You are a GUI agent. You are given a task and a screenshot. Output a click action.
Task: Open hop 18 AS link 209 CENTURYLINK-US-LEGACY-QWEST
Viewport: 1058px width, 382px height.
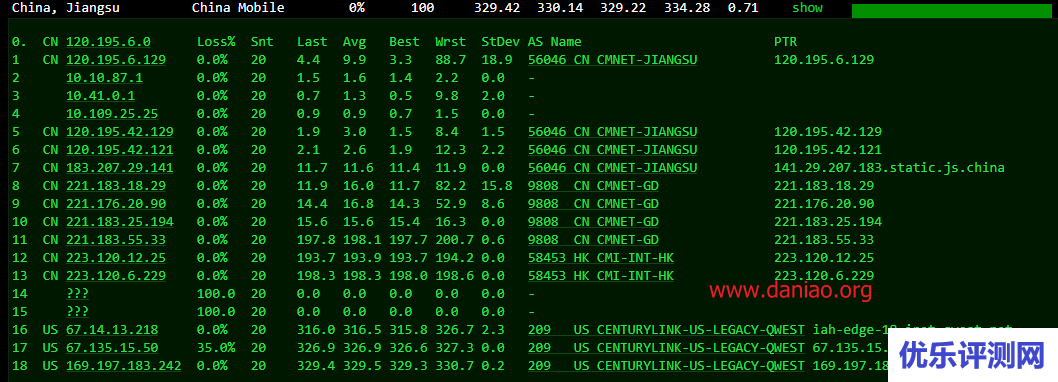(x=667, y=366)
